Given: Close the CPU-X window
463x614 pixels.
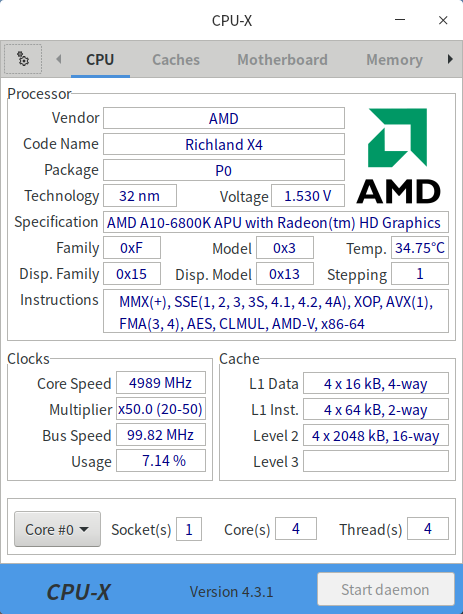Looking at the screenshot, I should 443,20.
